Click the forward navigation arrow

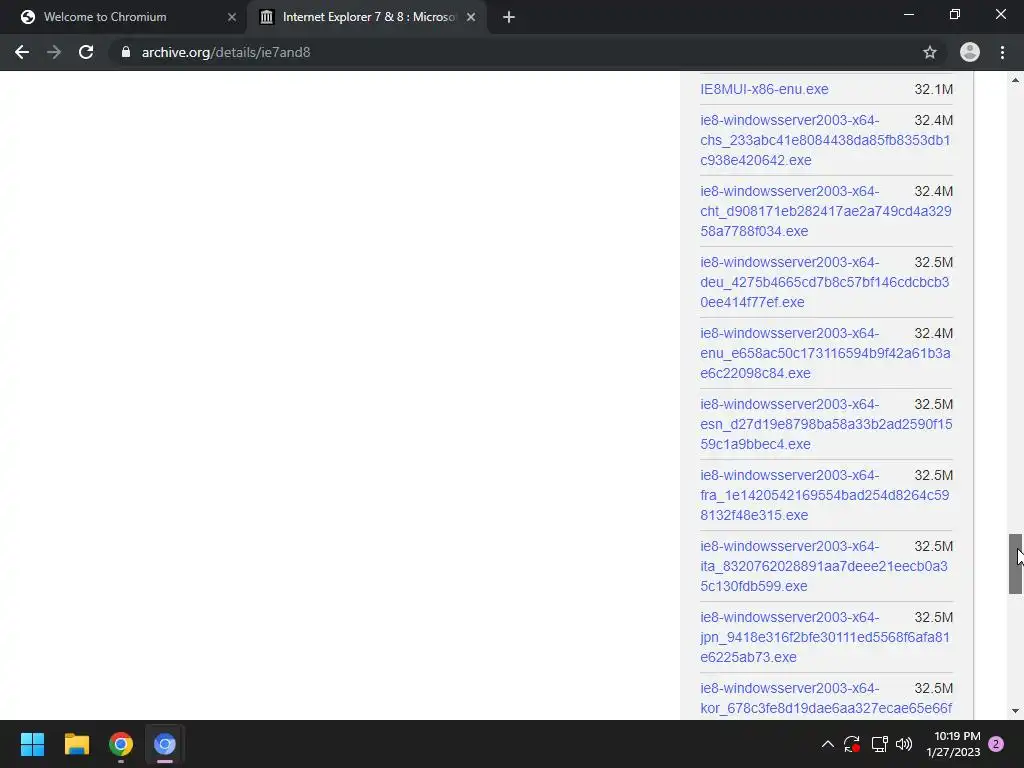point(54,52)
